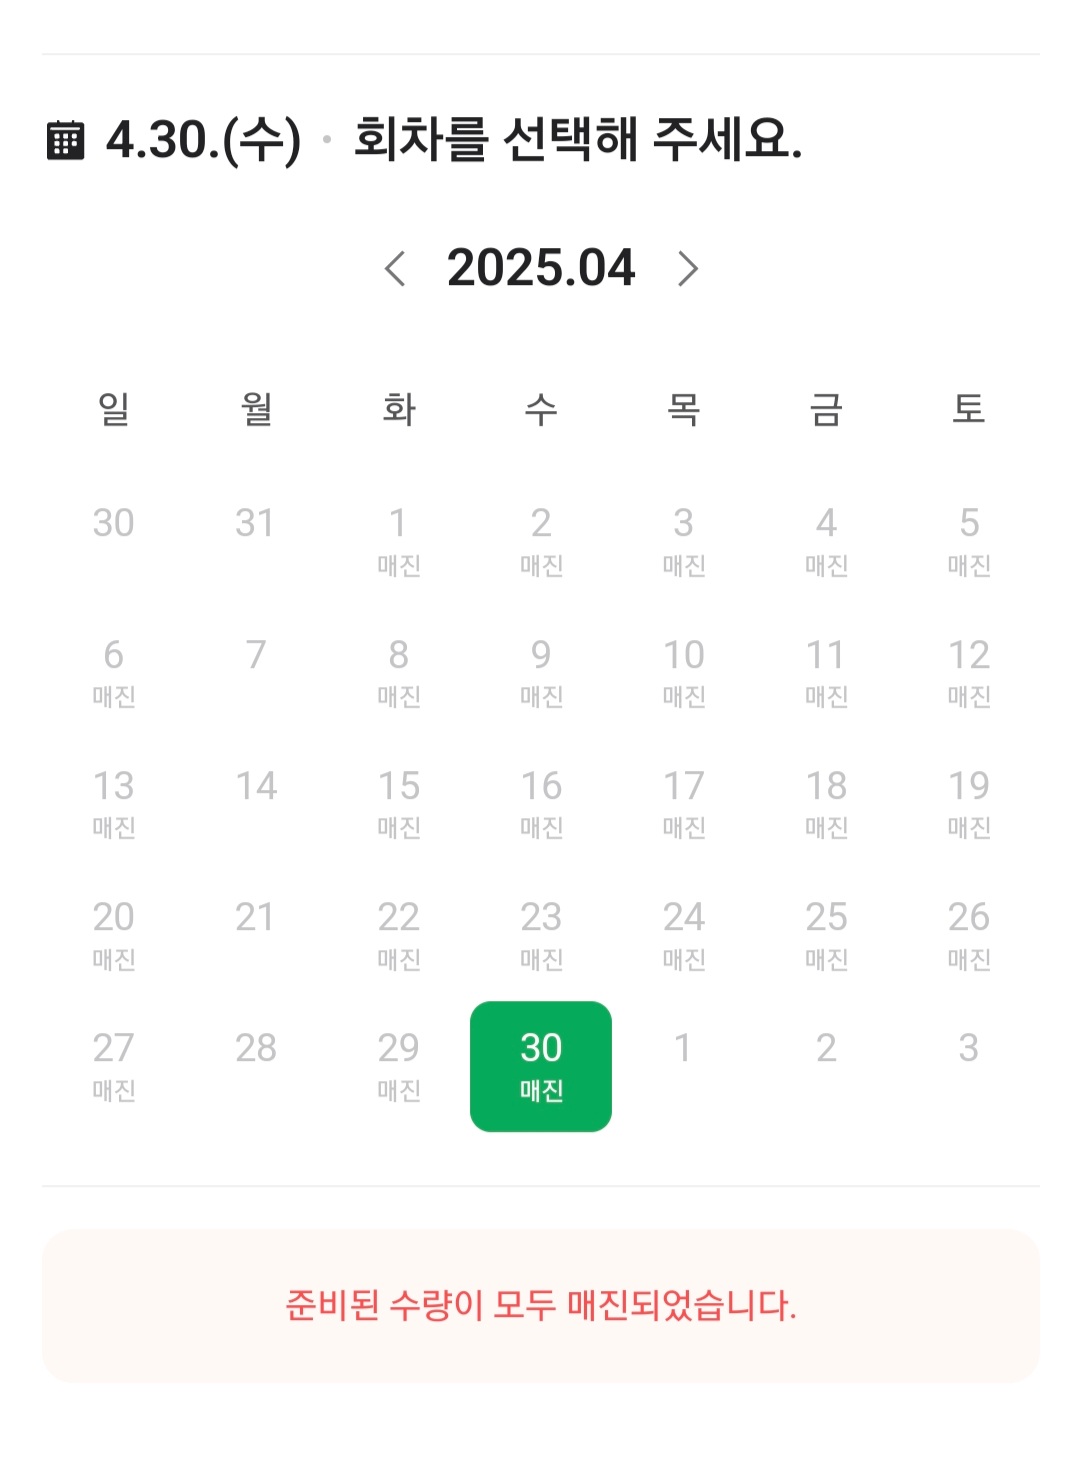Click the sold-out notice banner
Viewport: 1080px width, 1462px height.
tap(541, 1306)
